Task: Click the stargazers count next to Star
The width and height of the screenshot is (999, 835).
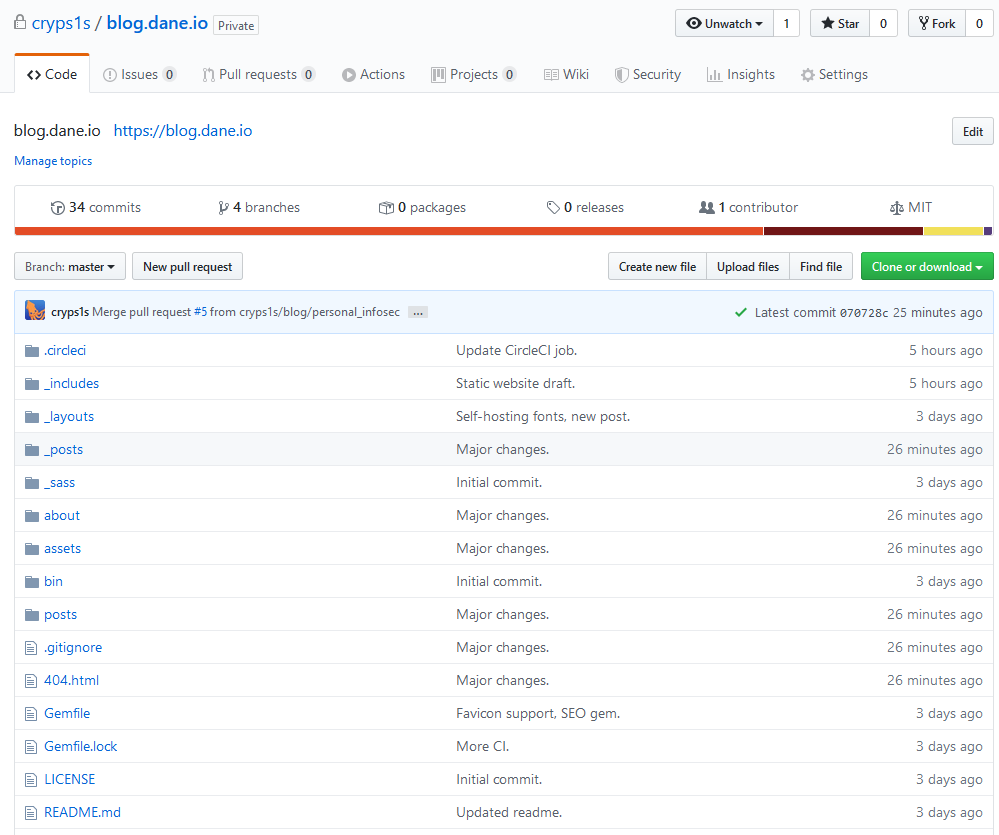Action: point(883,24)
